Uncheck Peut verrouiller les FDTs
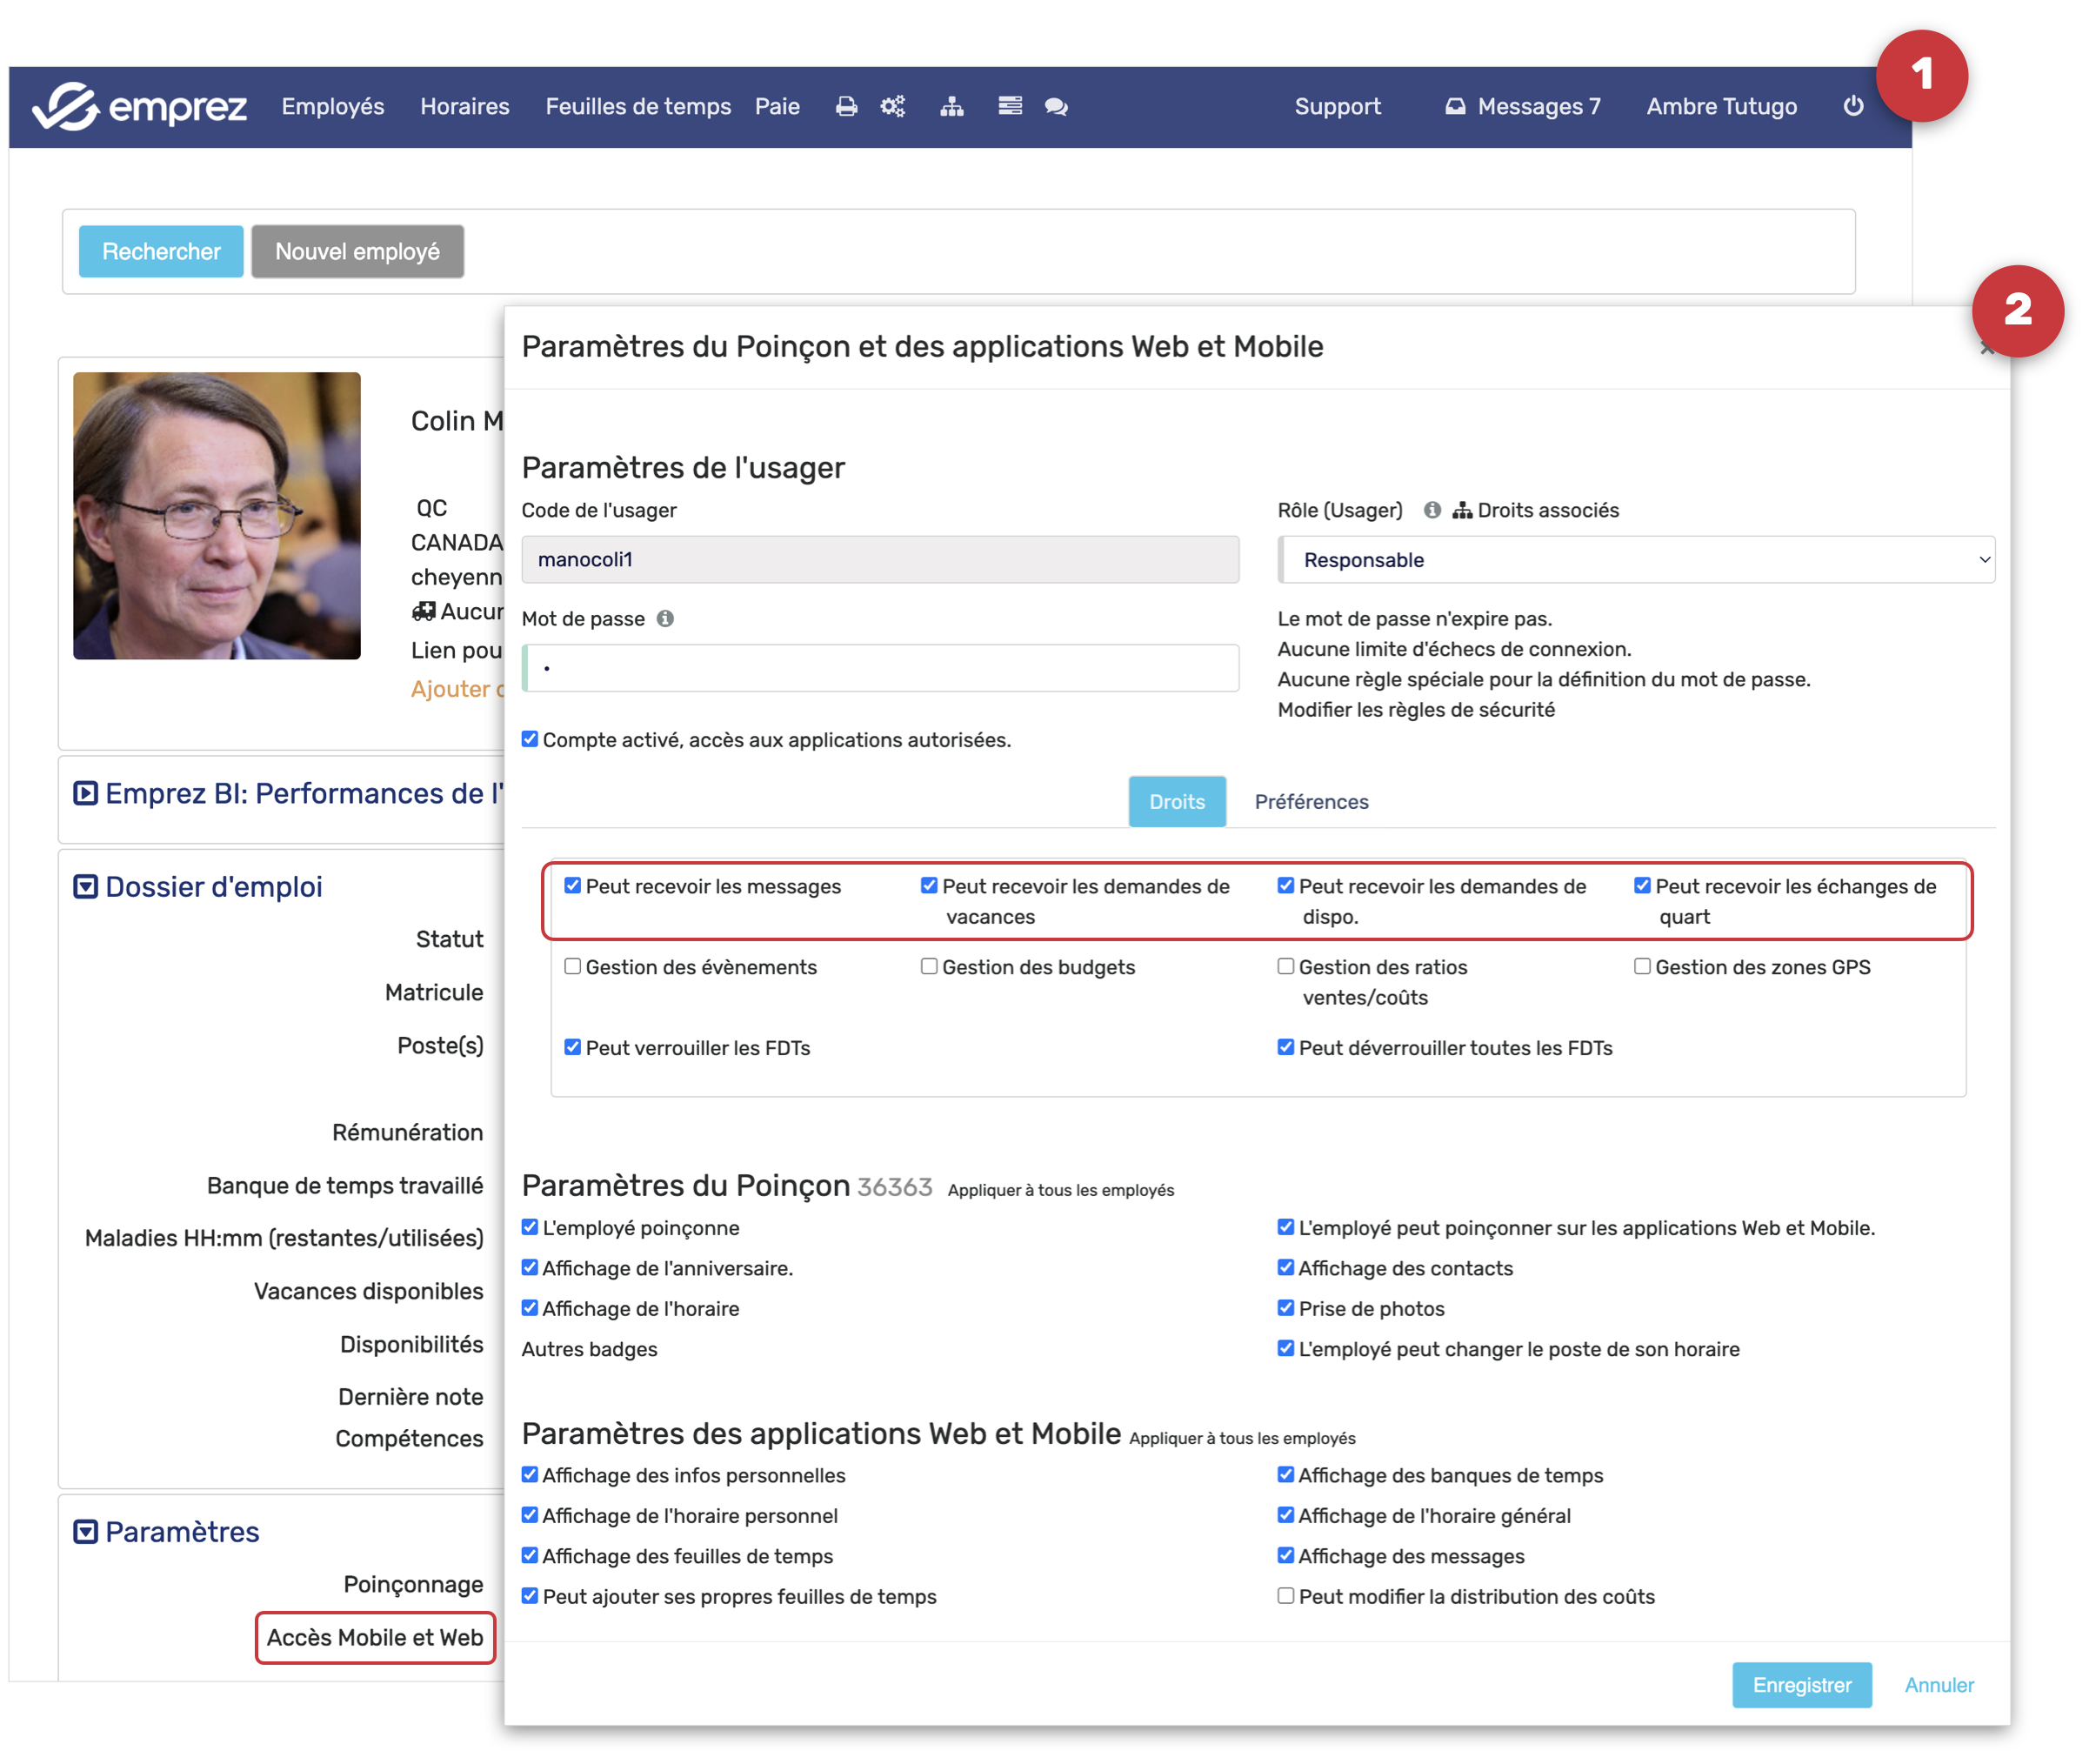 (573, 1047)
